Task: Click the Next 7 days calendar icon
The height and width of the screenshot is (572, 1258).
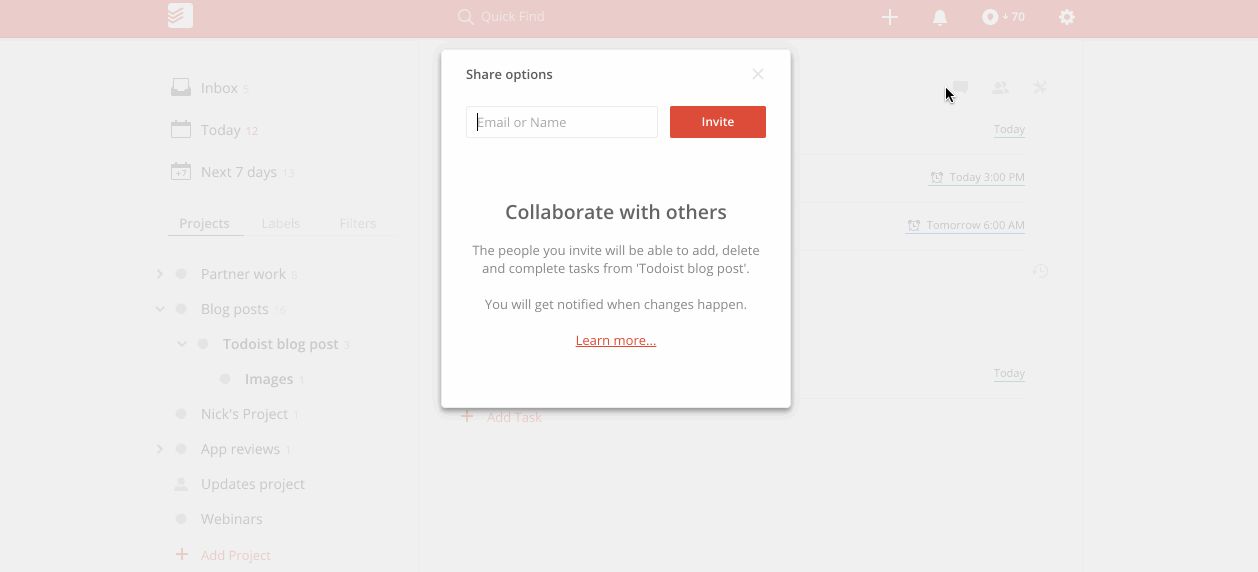Action: [181, 171]
